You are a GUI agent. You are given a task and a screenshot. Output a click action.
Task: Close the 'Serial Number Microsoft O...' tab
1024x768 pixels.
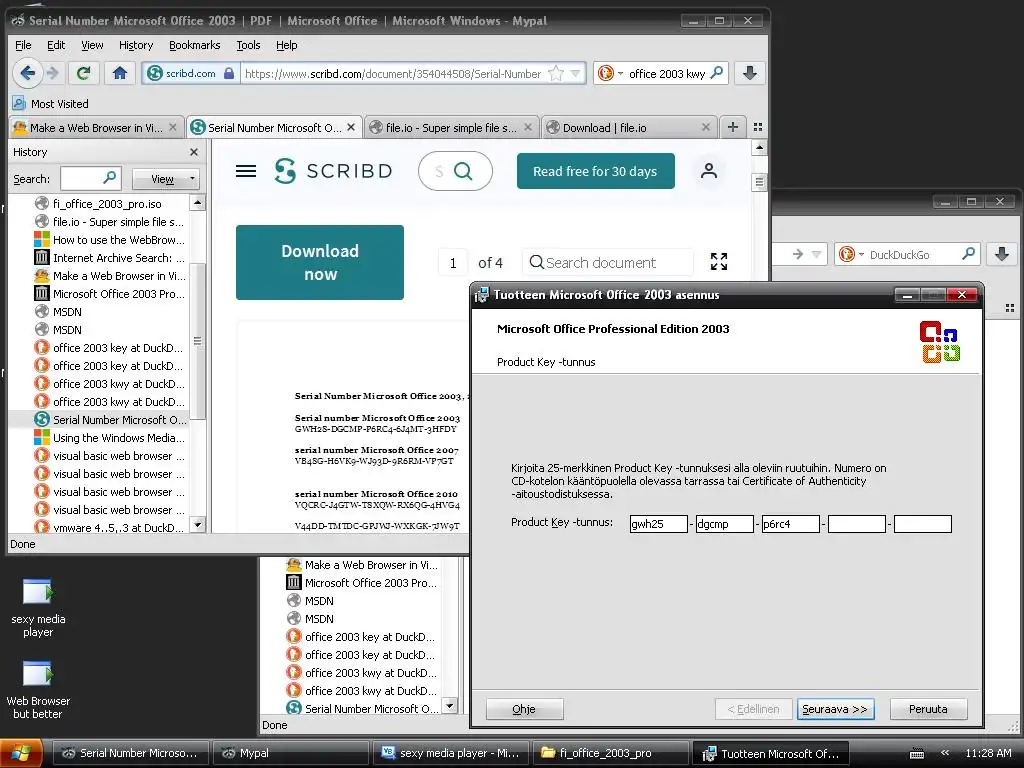351,127
